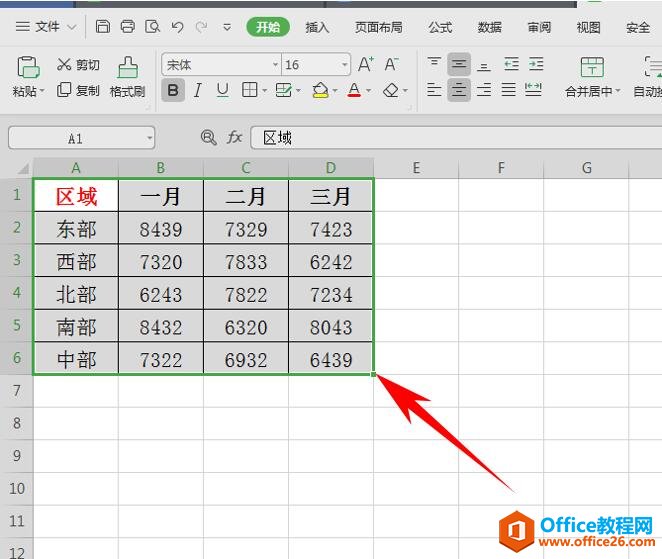Decrease the indent

coord(511,64)
